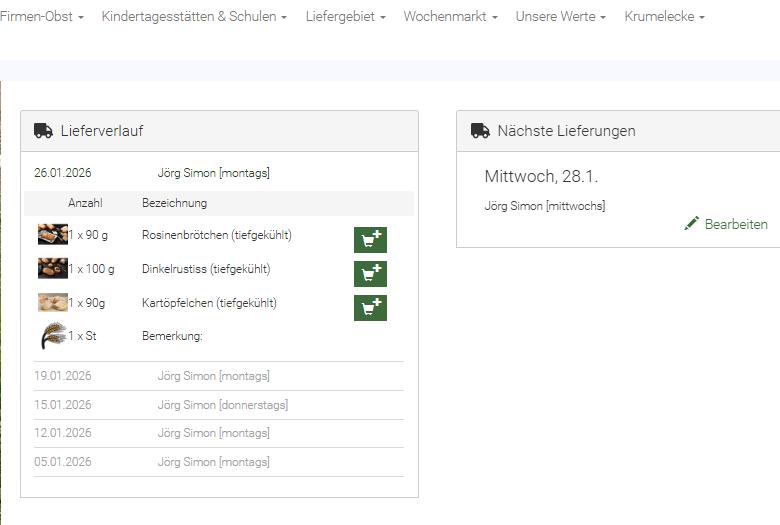Open the Unsere Werte menu
The image size is (780, 525).
click(x=560, y=17)
